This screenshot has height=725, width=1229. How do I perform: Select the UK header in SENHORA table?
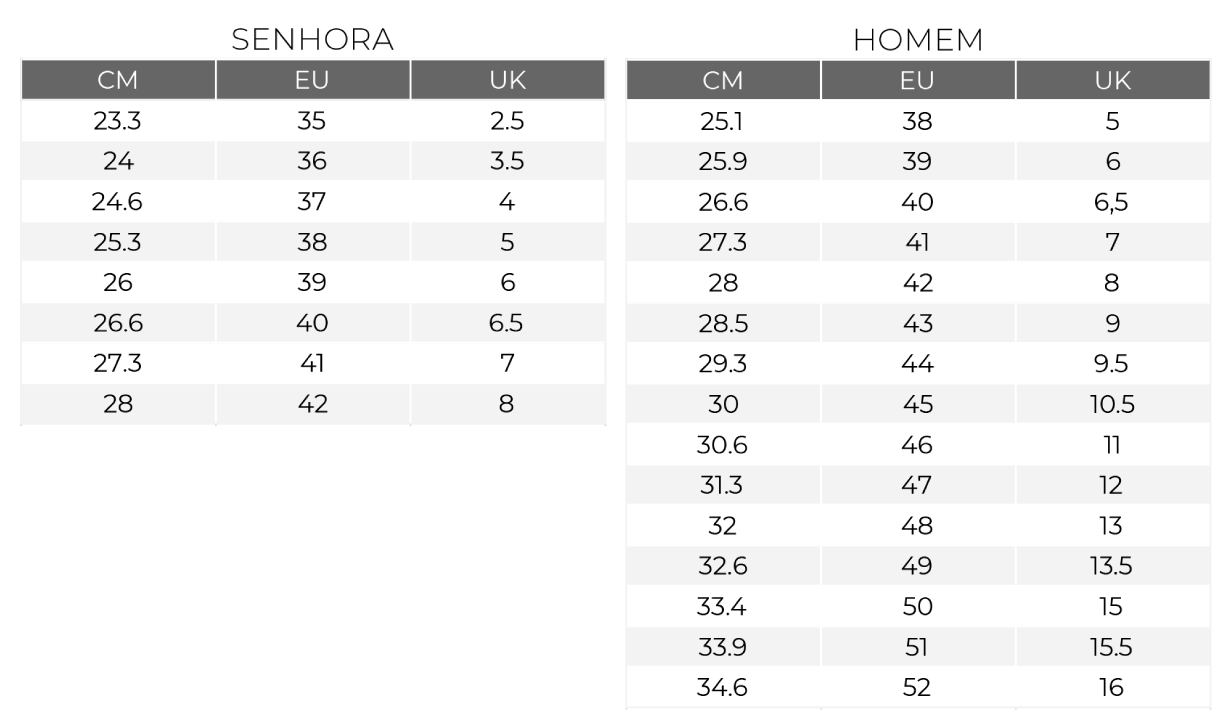(x=507, y=81)
